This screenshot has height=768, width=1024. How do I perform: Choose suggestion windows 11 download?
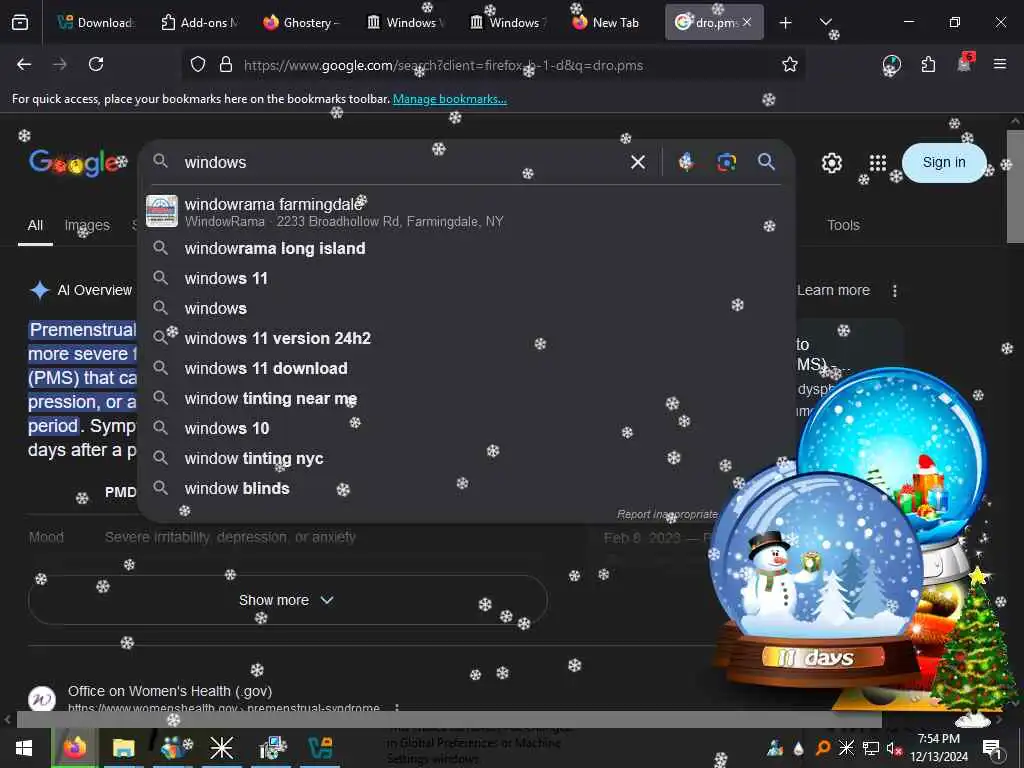click(x=466, y=368)
